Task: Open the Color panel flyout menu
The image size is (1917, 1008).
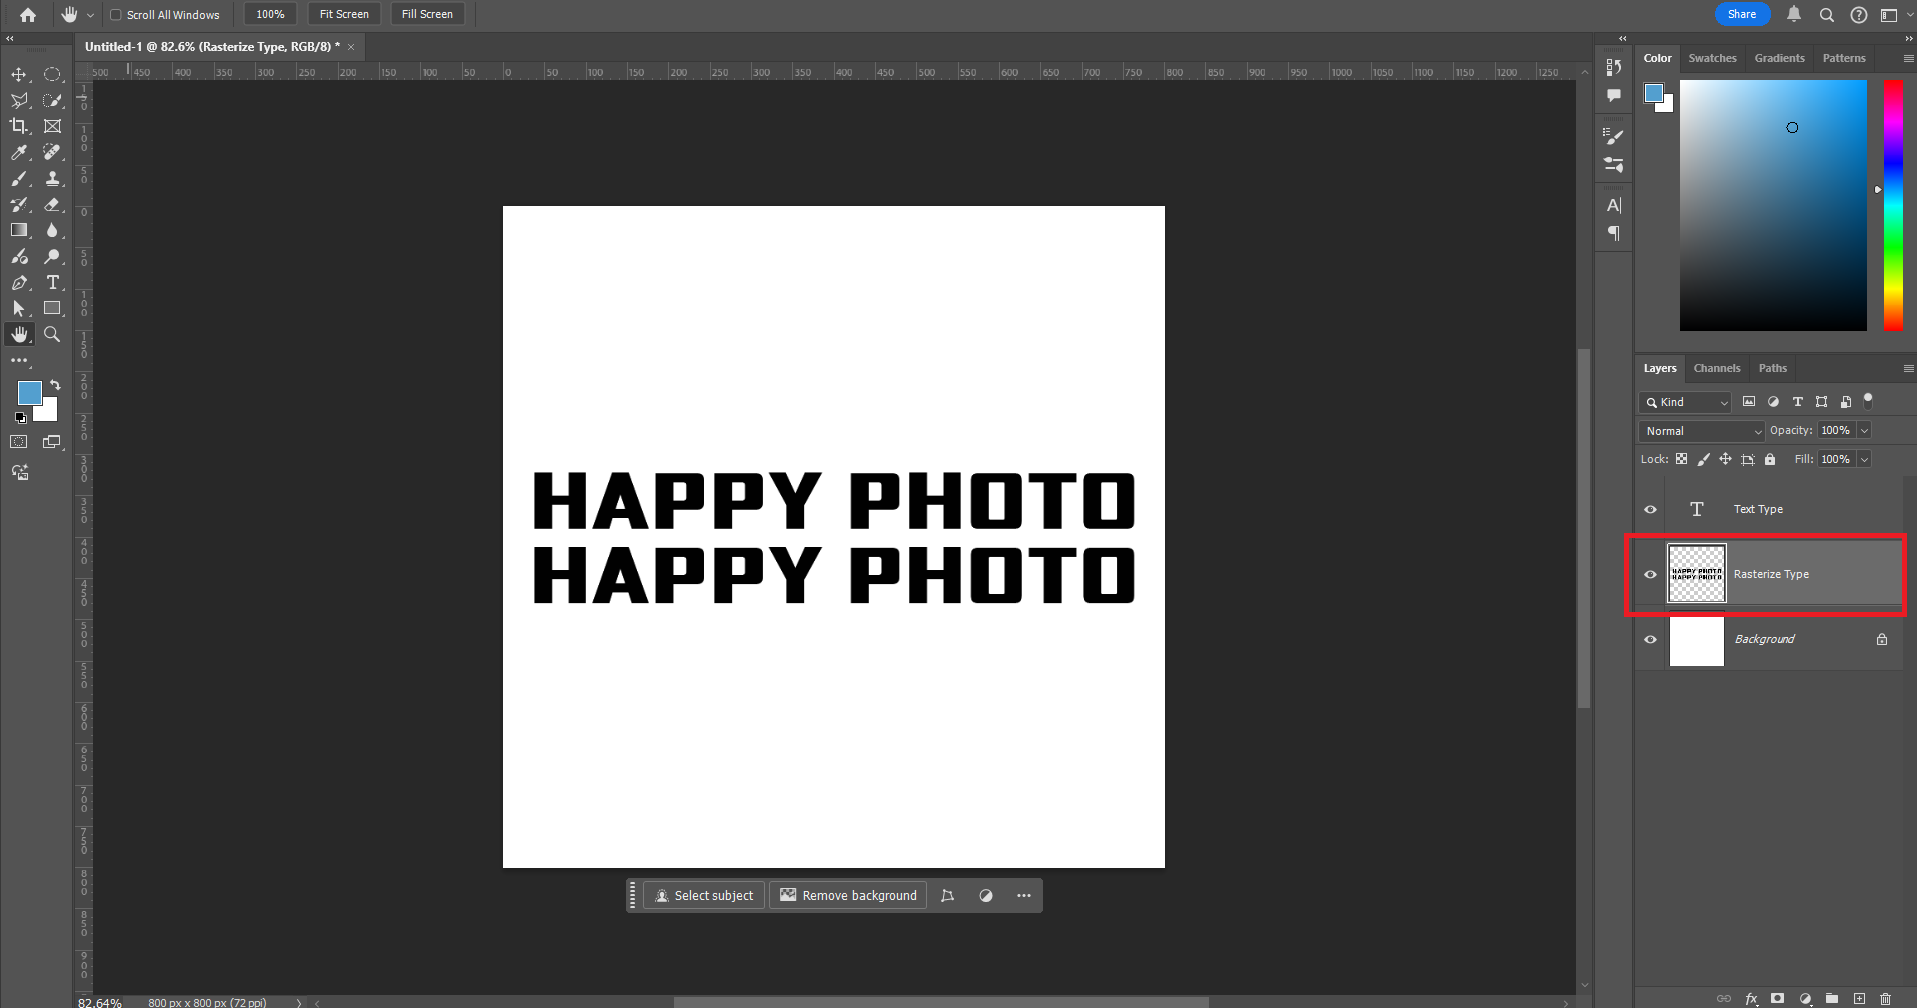Action: [1908, 59]
